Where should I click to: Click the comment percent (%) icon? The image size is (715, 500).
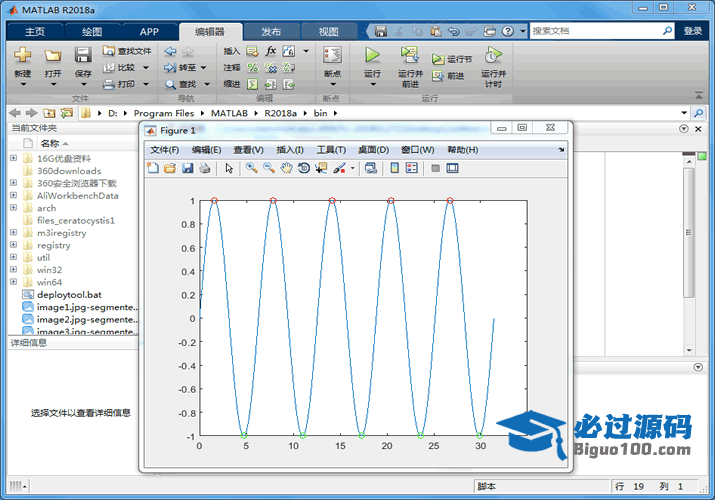pos(252,68)
